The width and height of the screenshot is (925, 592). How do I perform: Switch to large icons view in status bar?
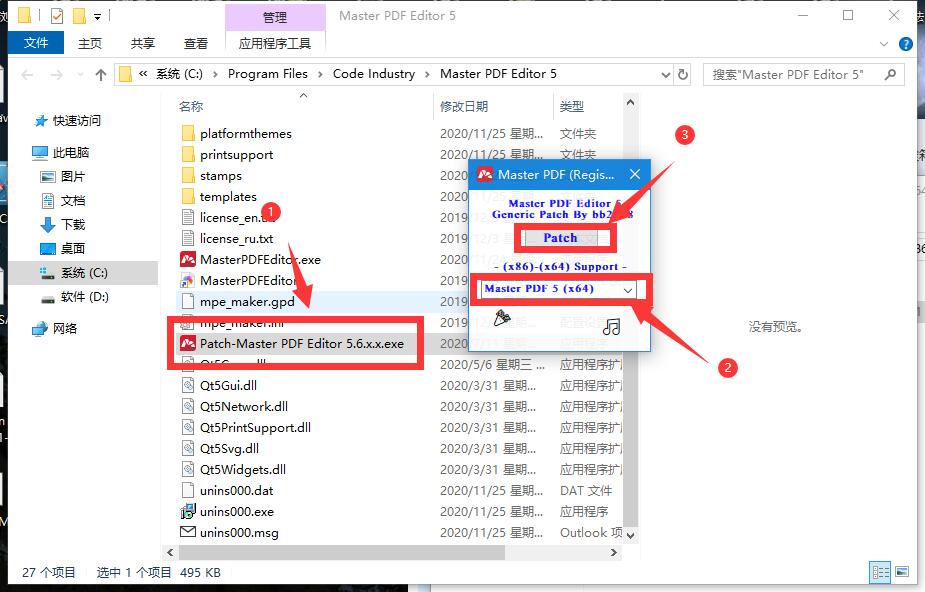point(901,572)
